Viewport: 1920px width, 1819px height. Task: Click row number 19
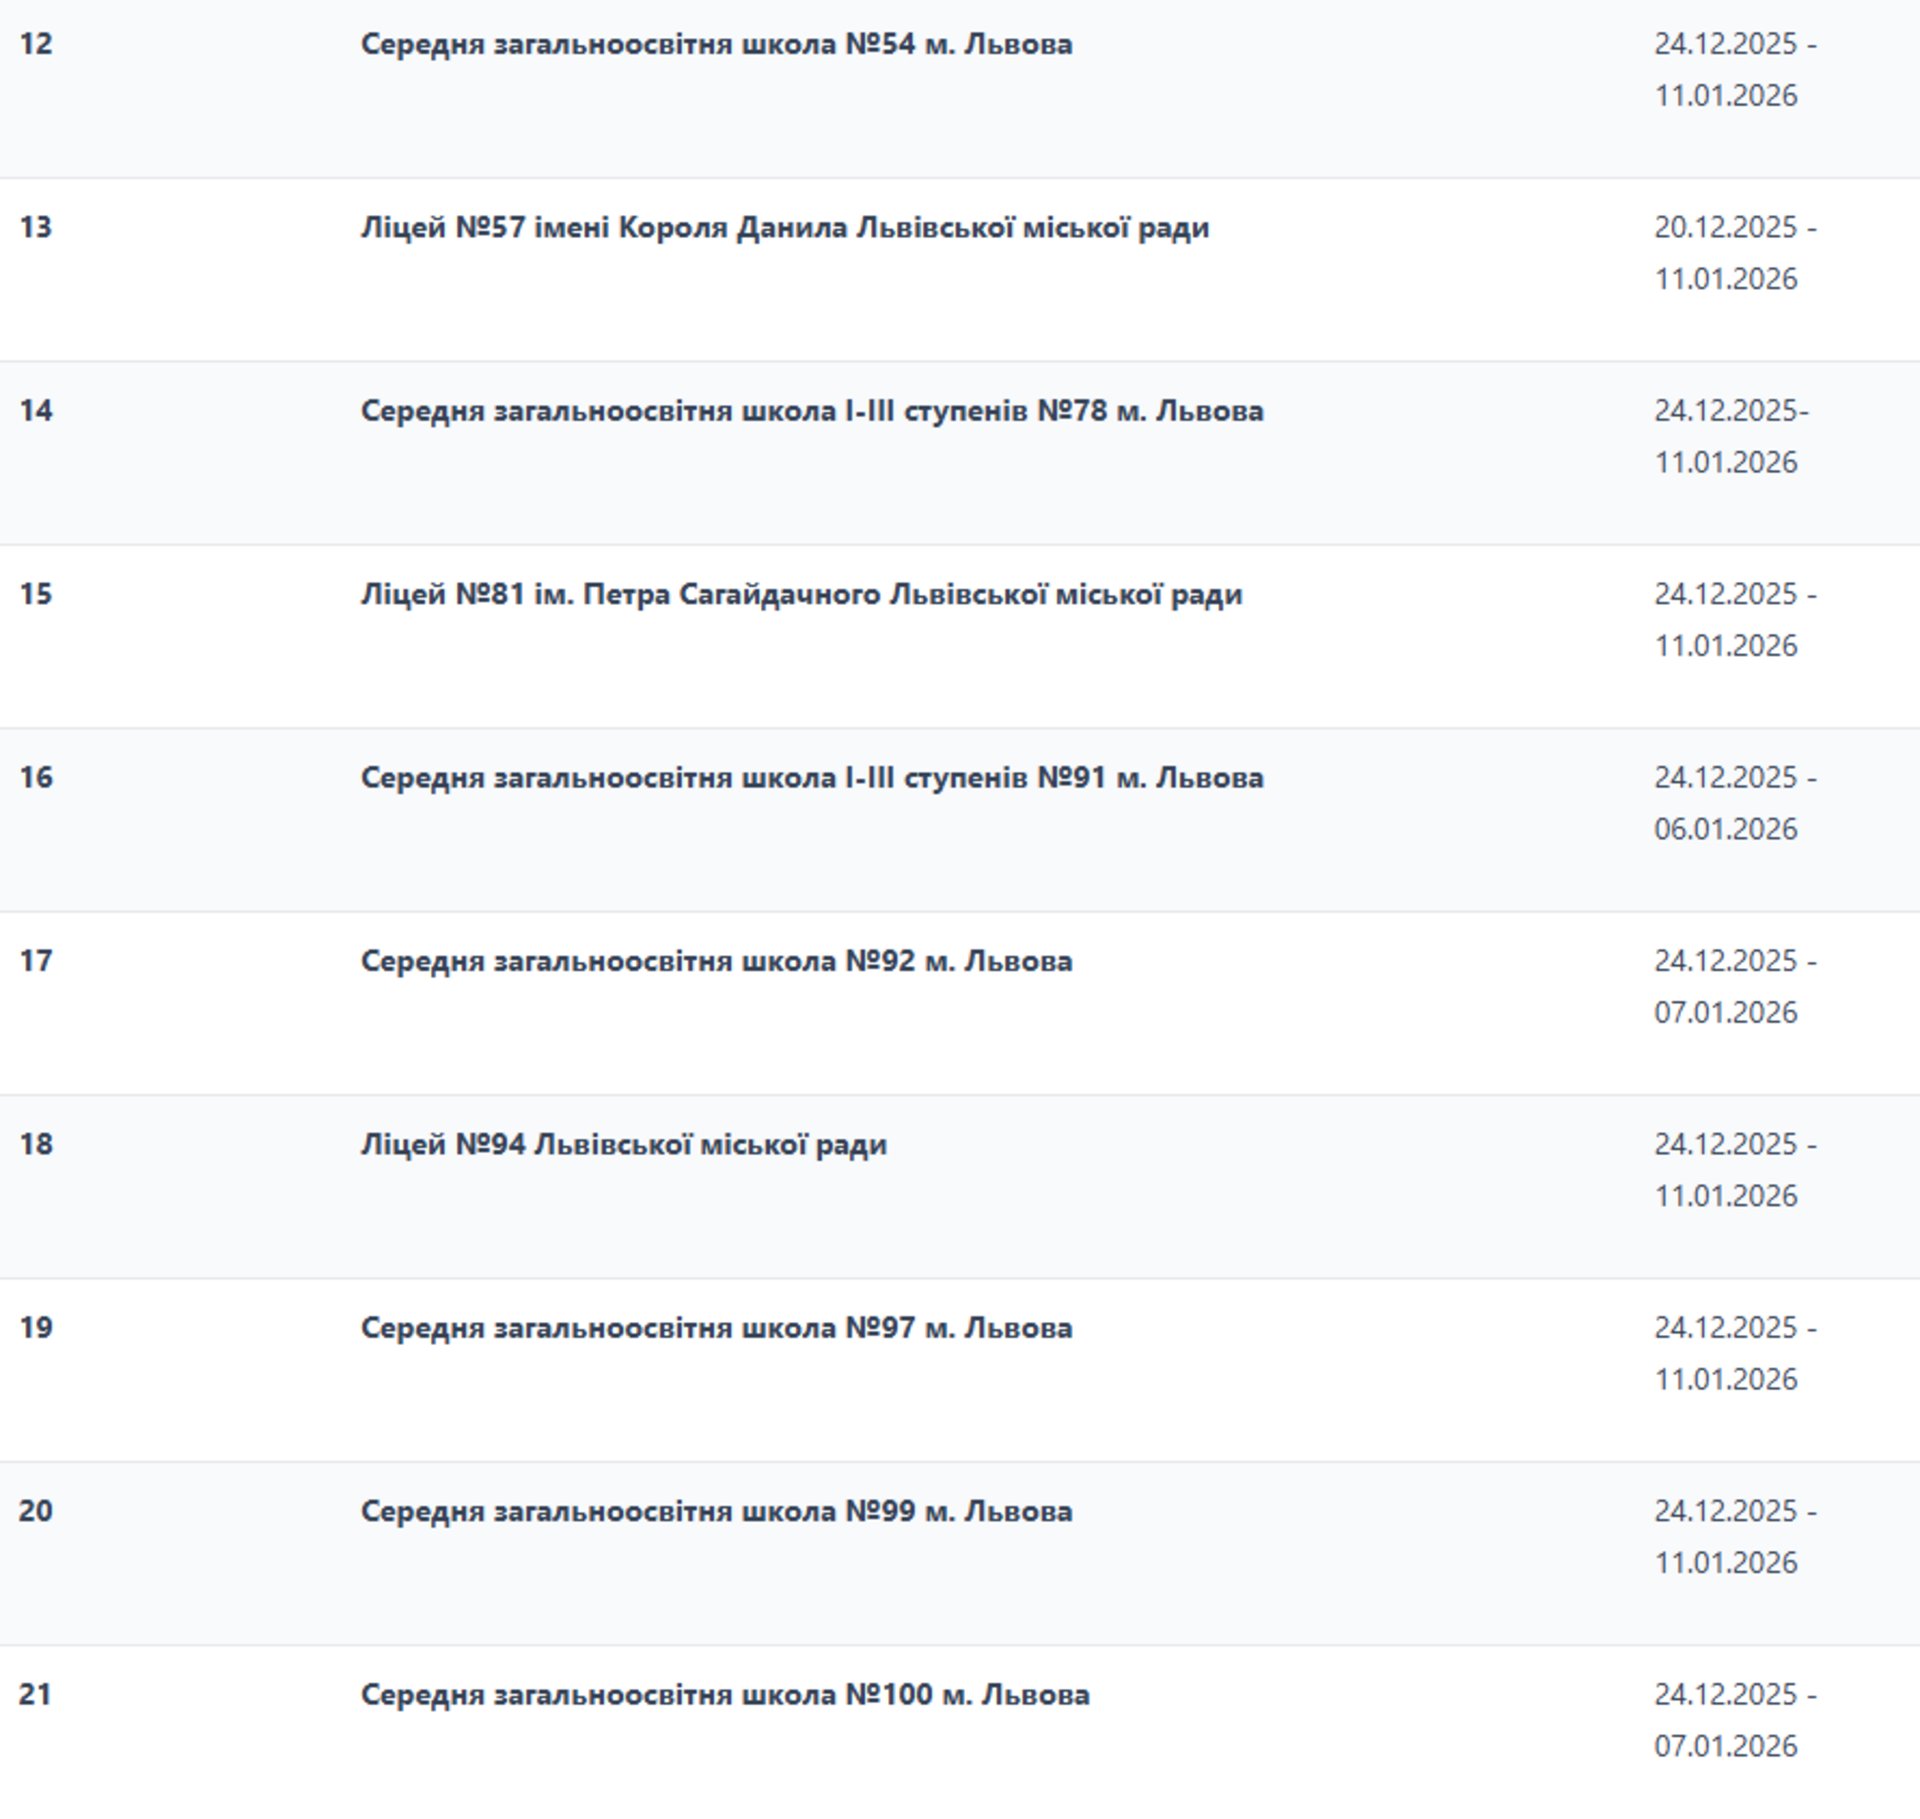[x=36, y=1328]
